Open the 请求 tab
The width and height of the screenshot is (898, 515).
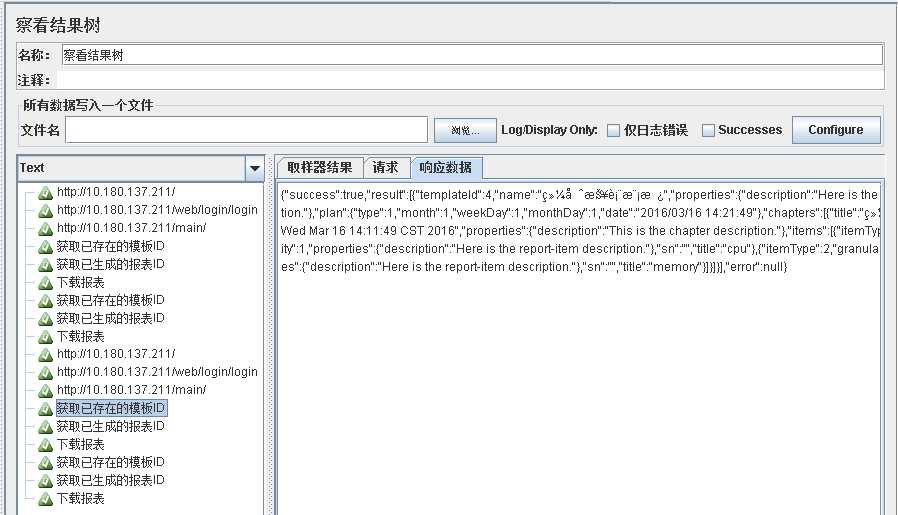(385, 167)
